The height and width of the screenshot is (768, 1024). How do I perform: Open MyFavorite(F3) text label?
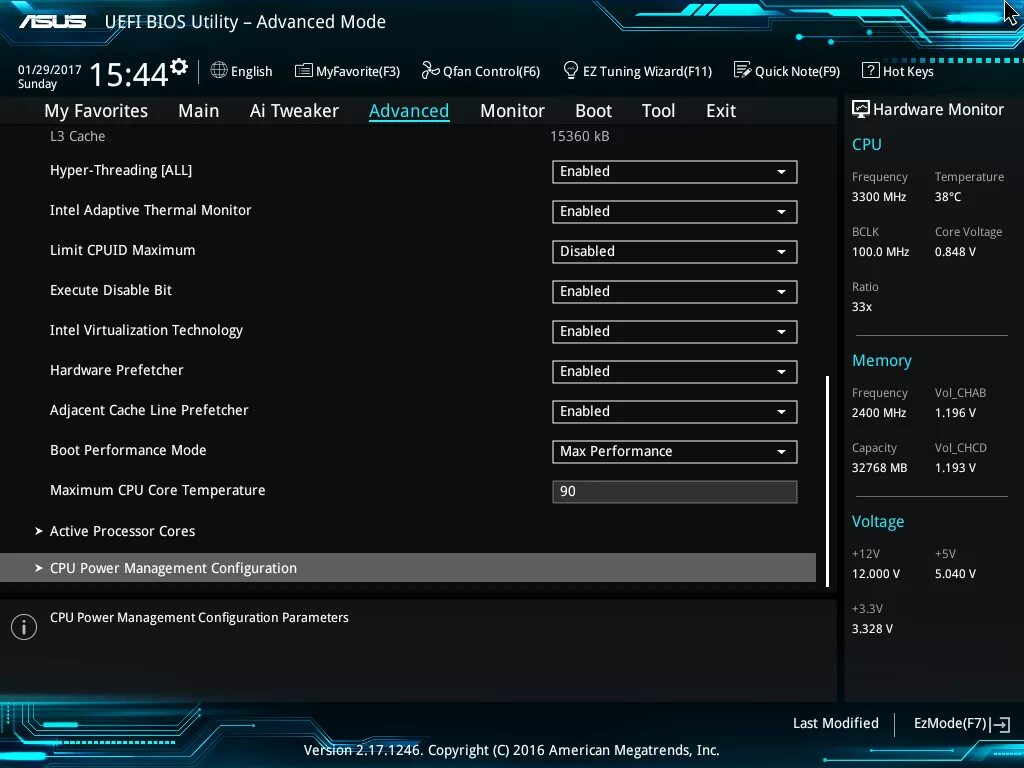click(x=358, y=71)
